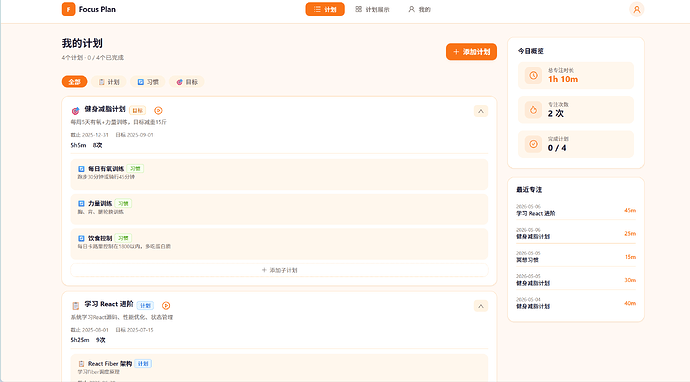Collapse the 健身减脂计划 card
Viewport: 690px width, 382px height.
point(481,111)
